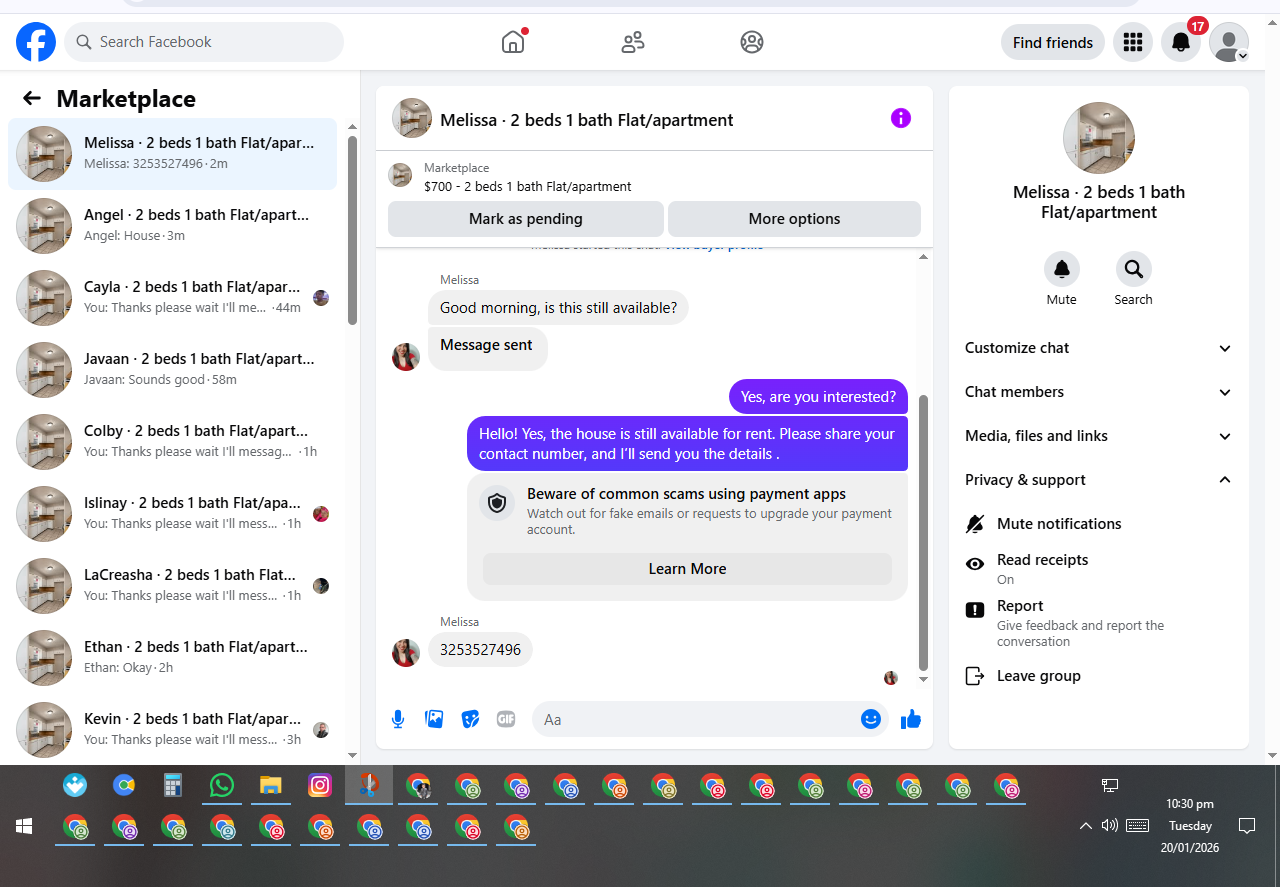The width and height of the screenshot is (1280, 887).
Task: Send a thumbs-up like
Action: [911, 719]
